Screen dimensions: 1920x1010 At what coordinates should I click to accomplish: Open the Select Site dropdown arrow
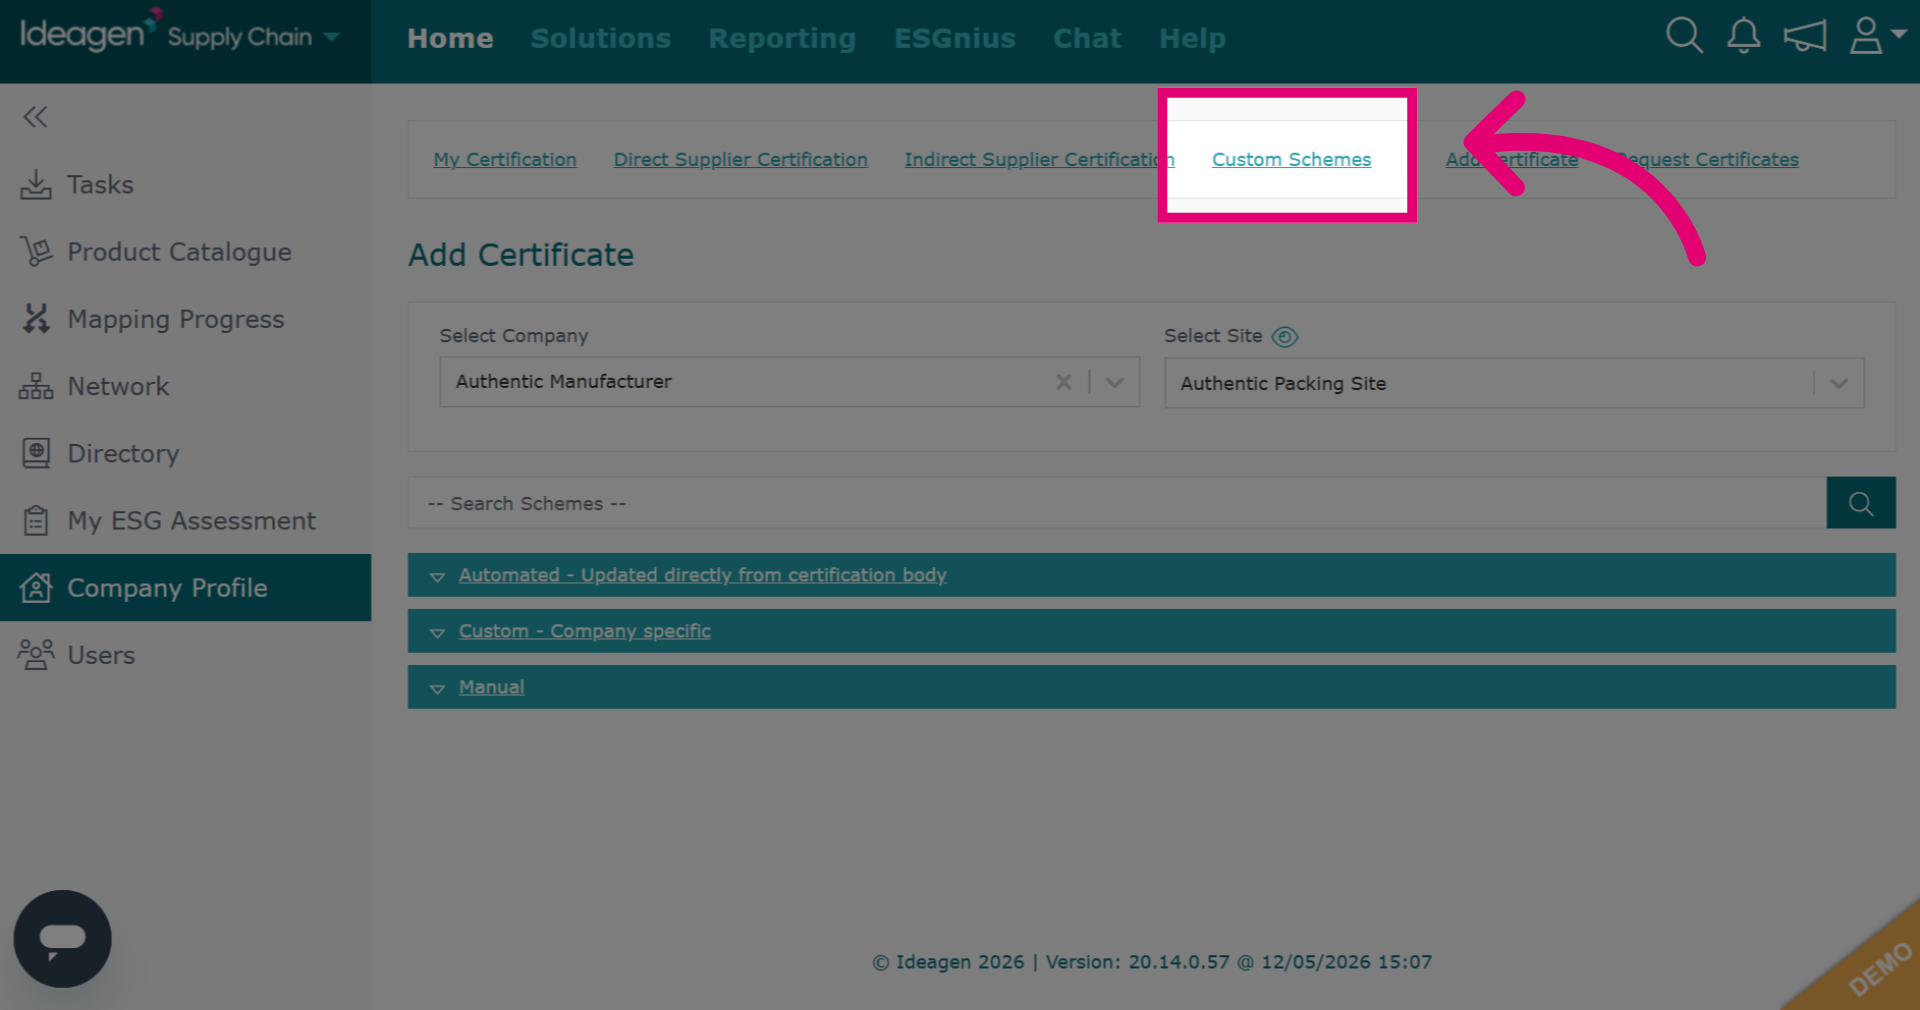coord(1838,384)
